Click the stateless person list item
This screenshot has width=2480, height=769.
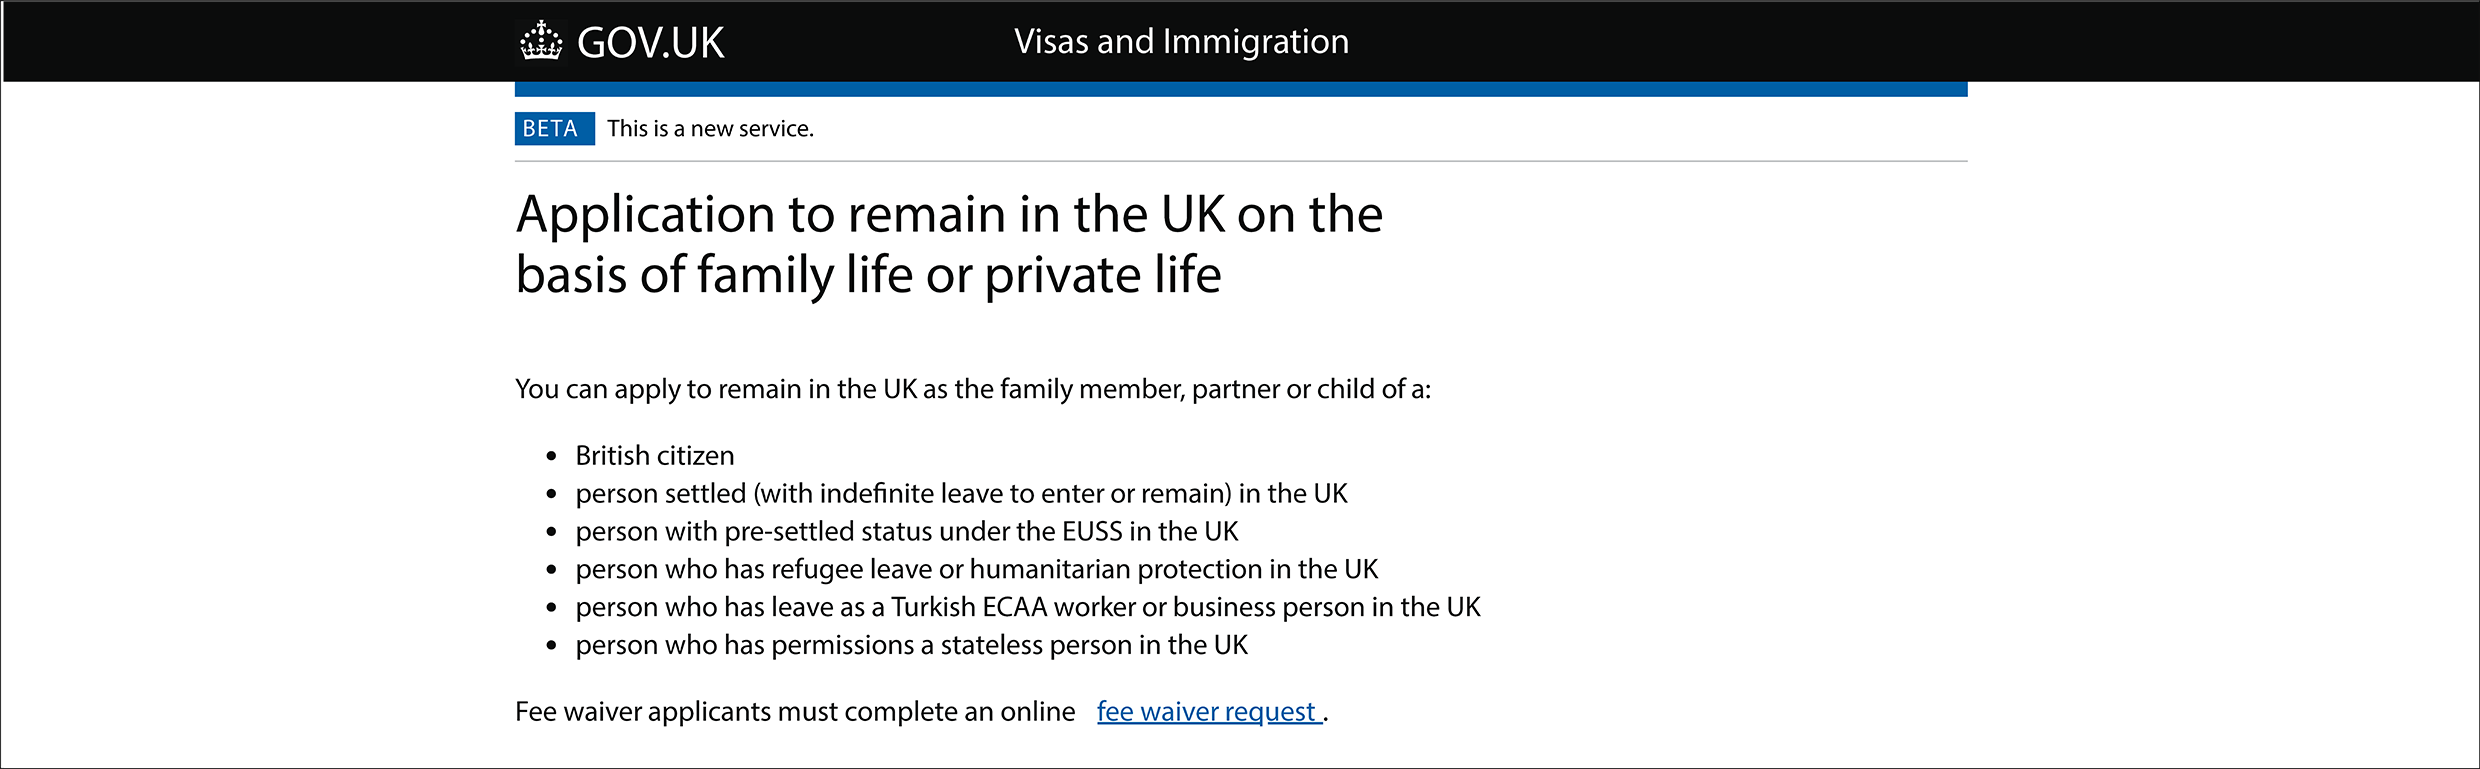click(911, 646)
